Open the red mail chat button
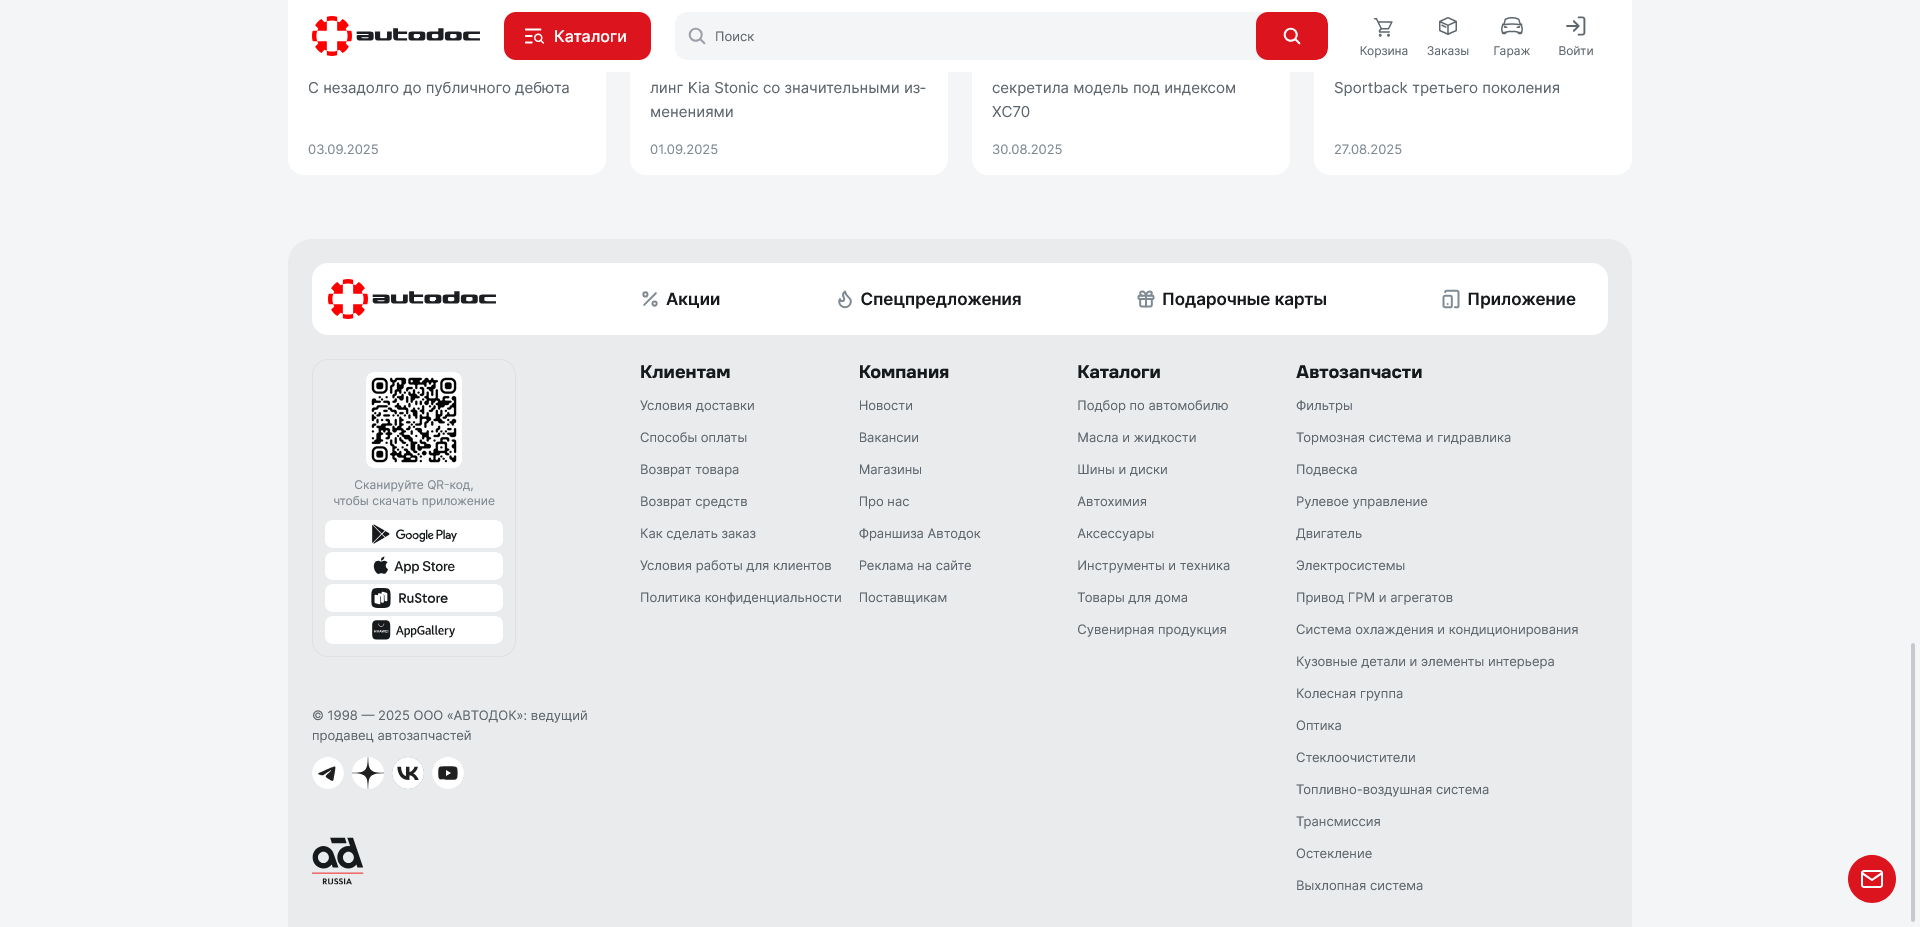This screenshot has width=1920, height=927. point(1871,879)
